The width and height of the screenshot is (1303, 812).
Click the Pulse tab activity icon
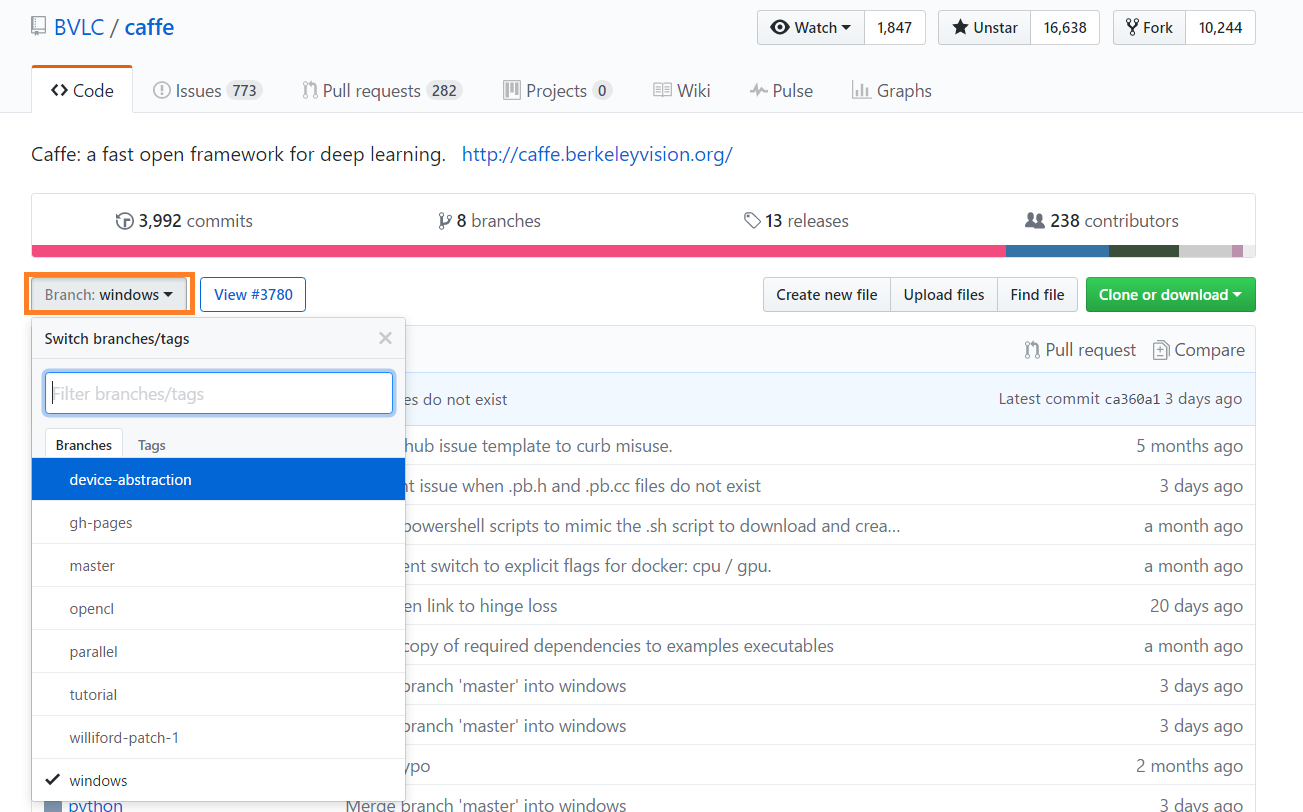pyautogui.click(x=758, y=90)
